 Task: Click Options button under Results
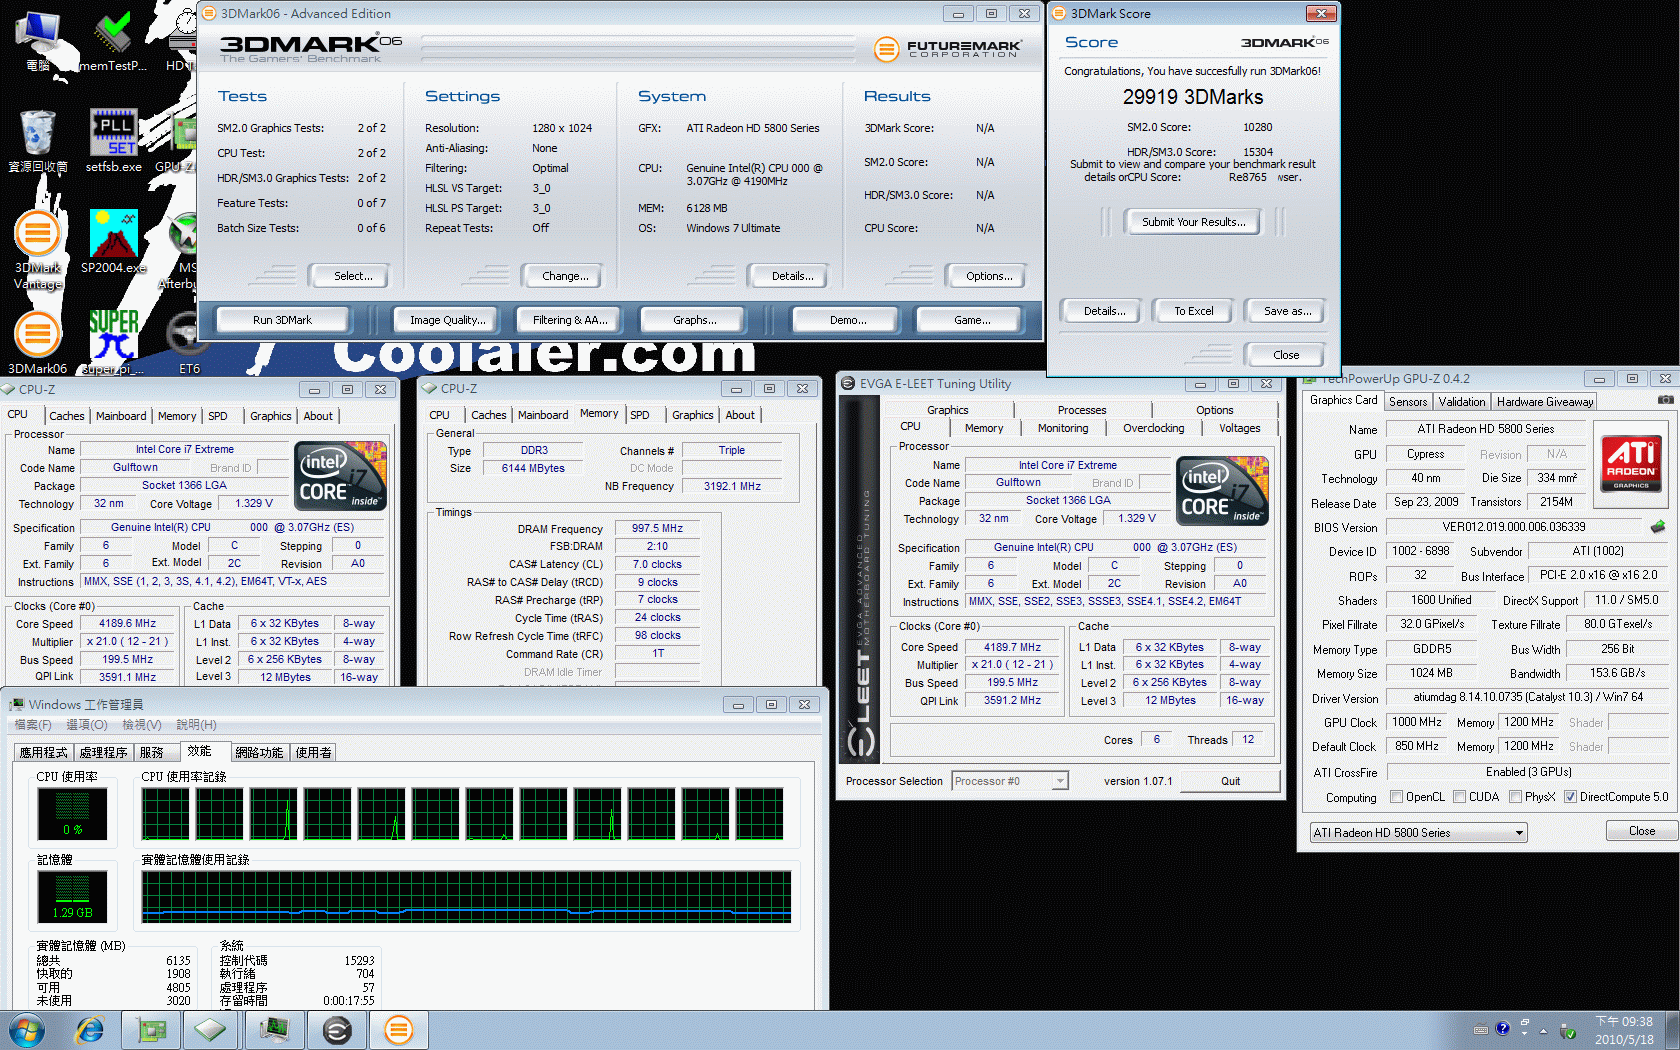coord(989,276)
